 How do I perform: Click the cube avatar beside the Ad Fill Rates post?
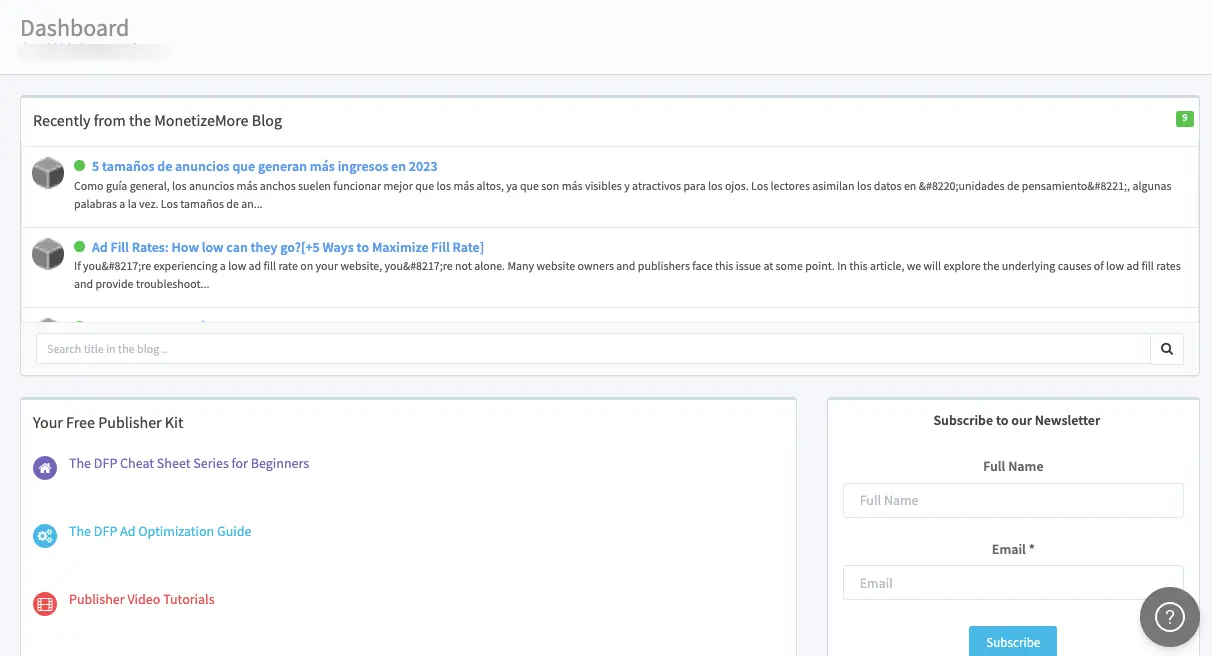coord(48,254)
